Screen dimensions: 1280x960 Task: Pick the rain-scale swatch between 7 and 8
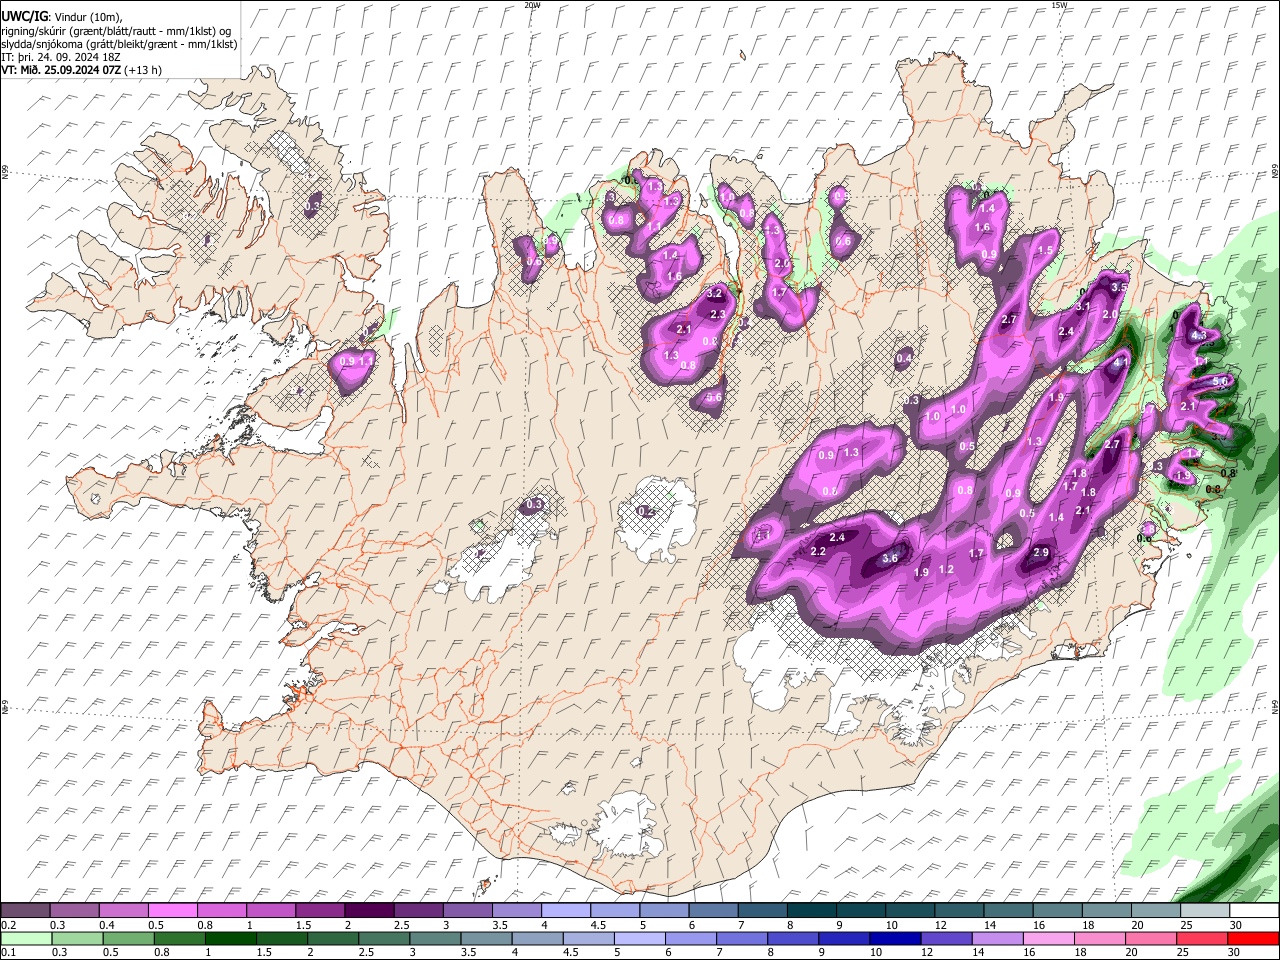pos(743,938)
